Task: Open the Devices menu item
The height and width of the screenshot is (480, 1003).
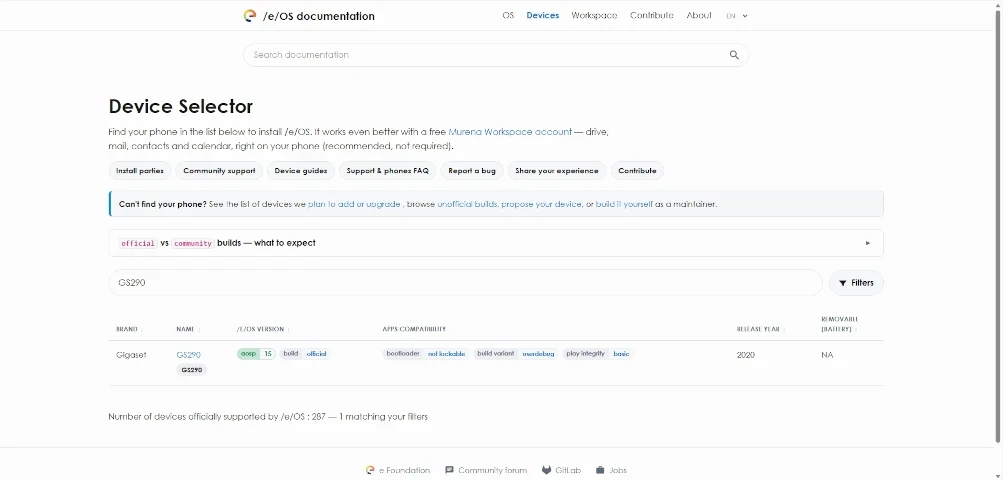Action: coord(542,15)
